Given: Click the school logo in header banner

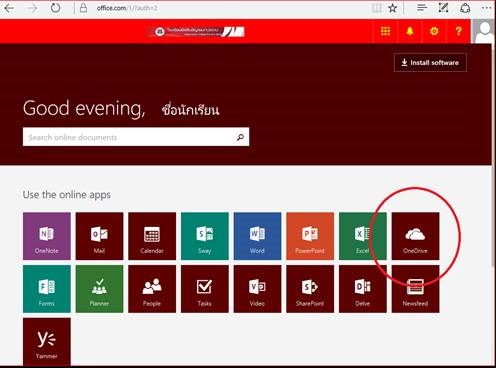Looking at the screenshot, I should [x=196, y=31].
